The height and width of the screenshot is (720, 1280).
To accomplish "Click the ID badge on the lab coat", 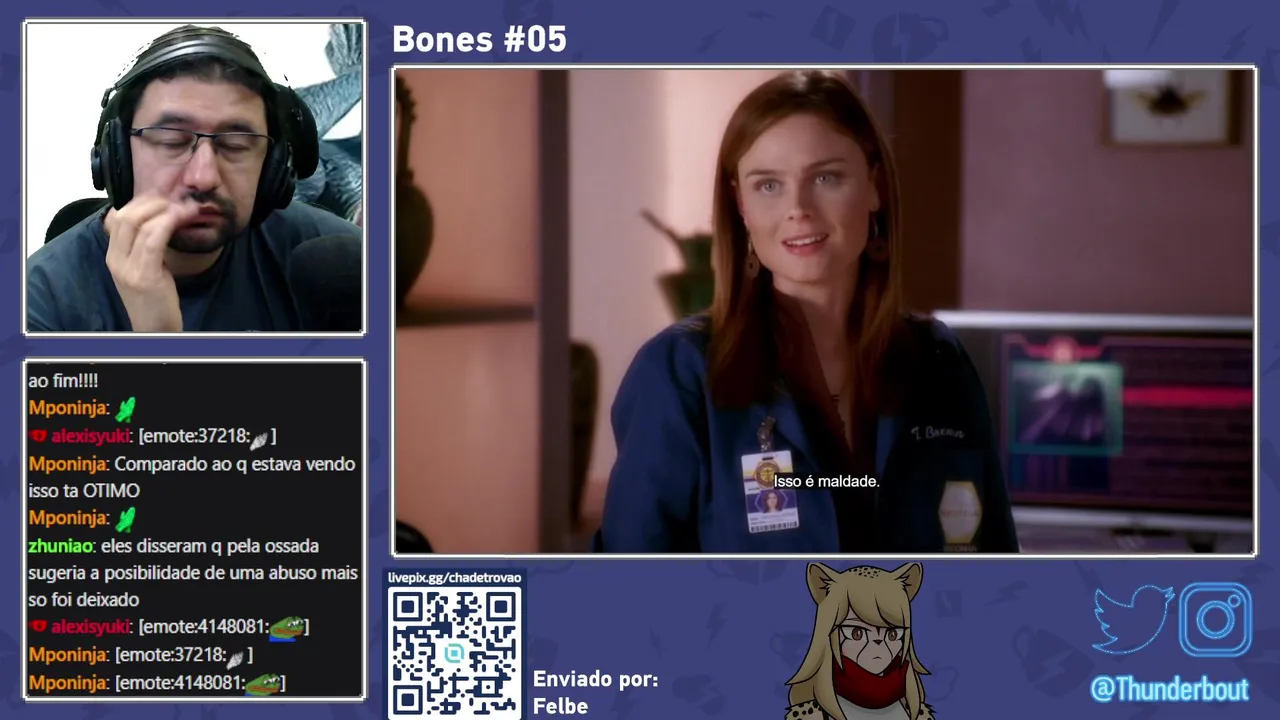I will click(769, 490).
